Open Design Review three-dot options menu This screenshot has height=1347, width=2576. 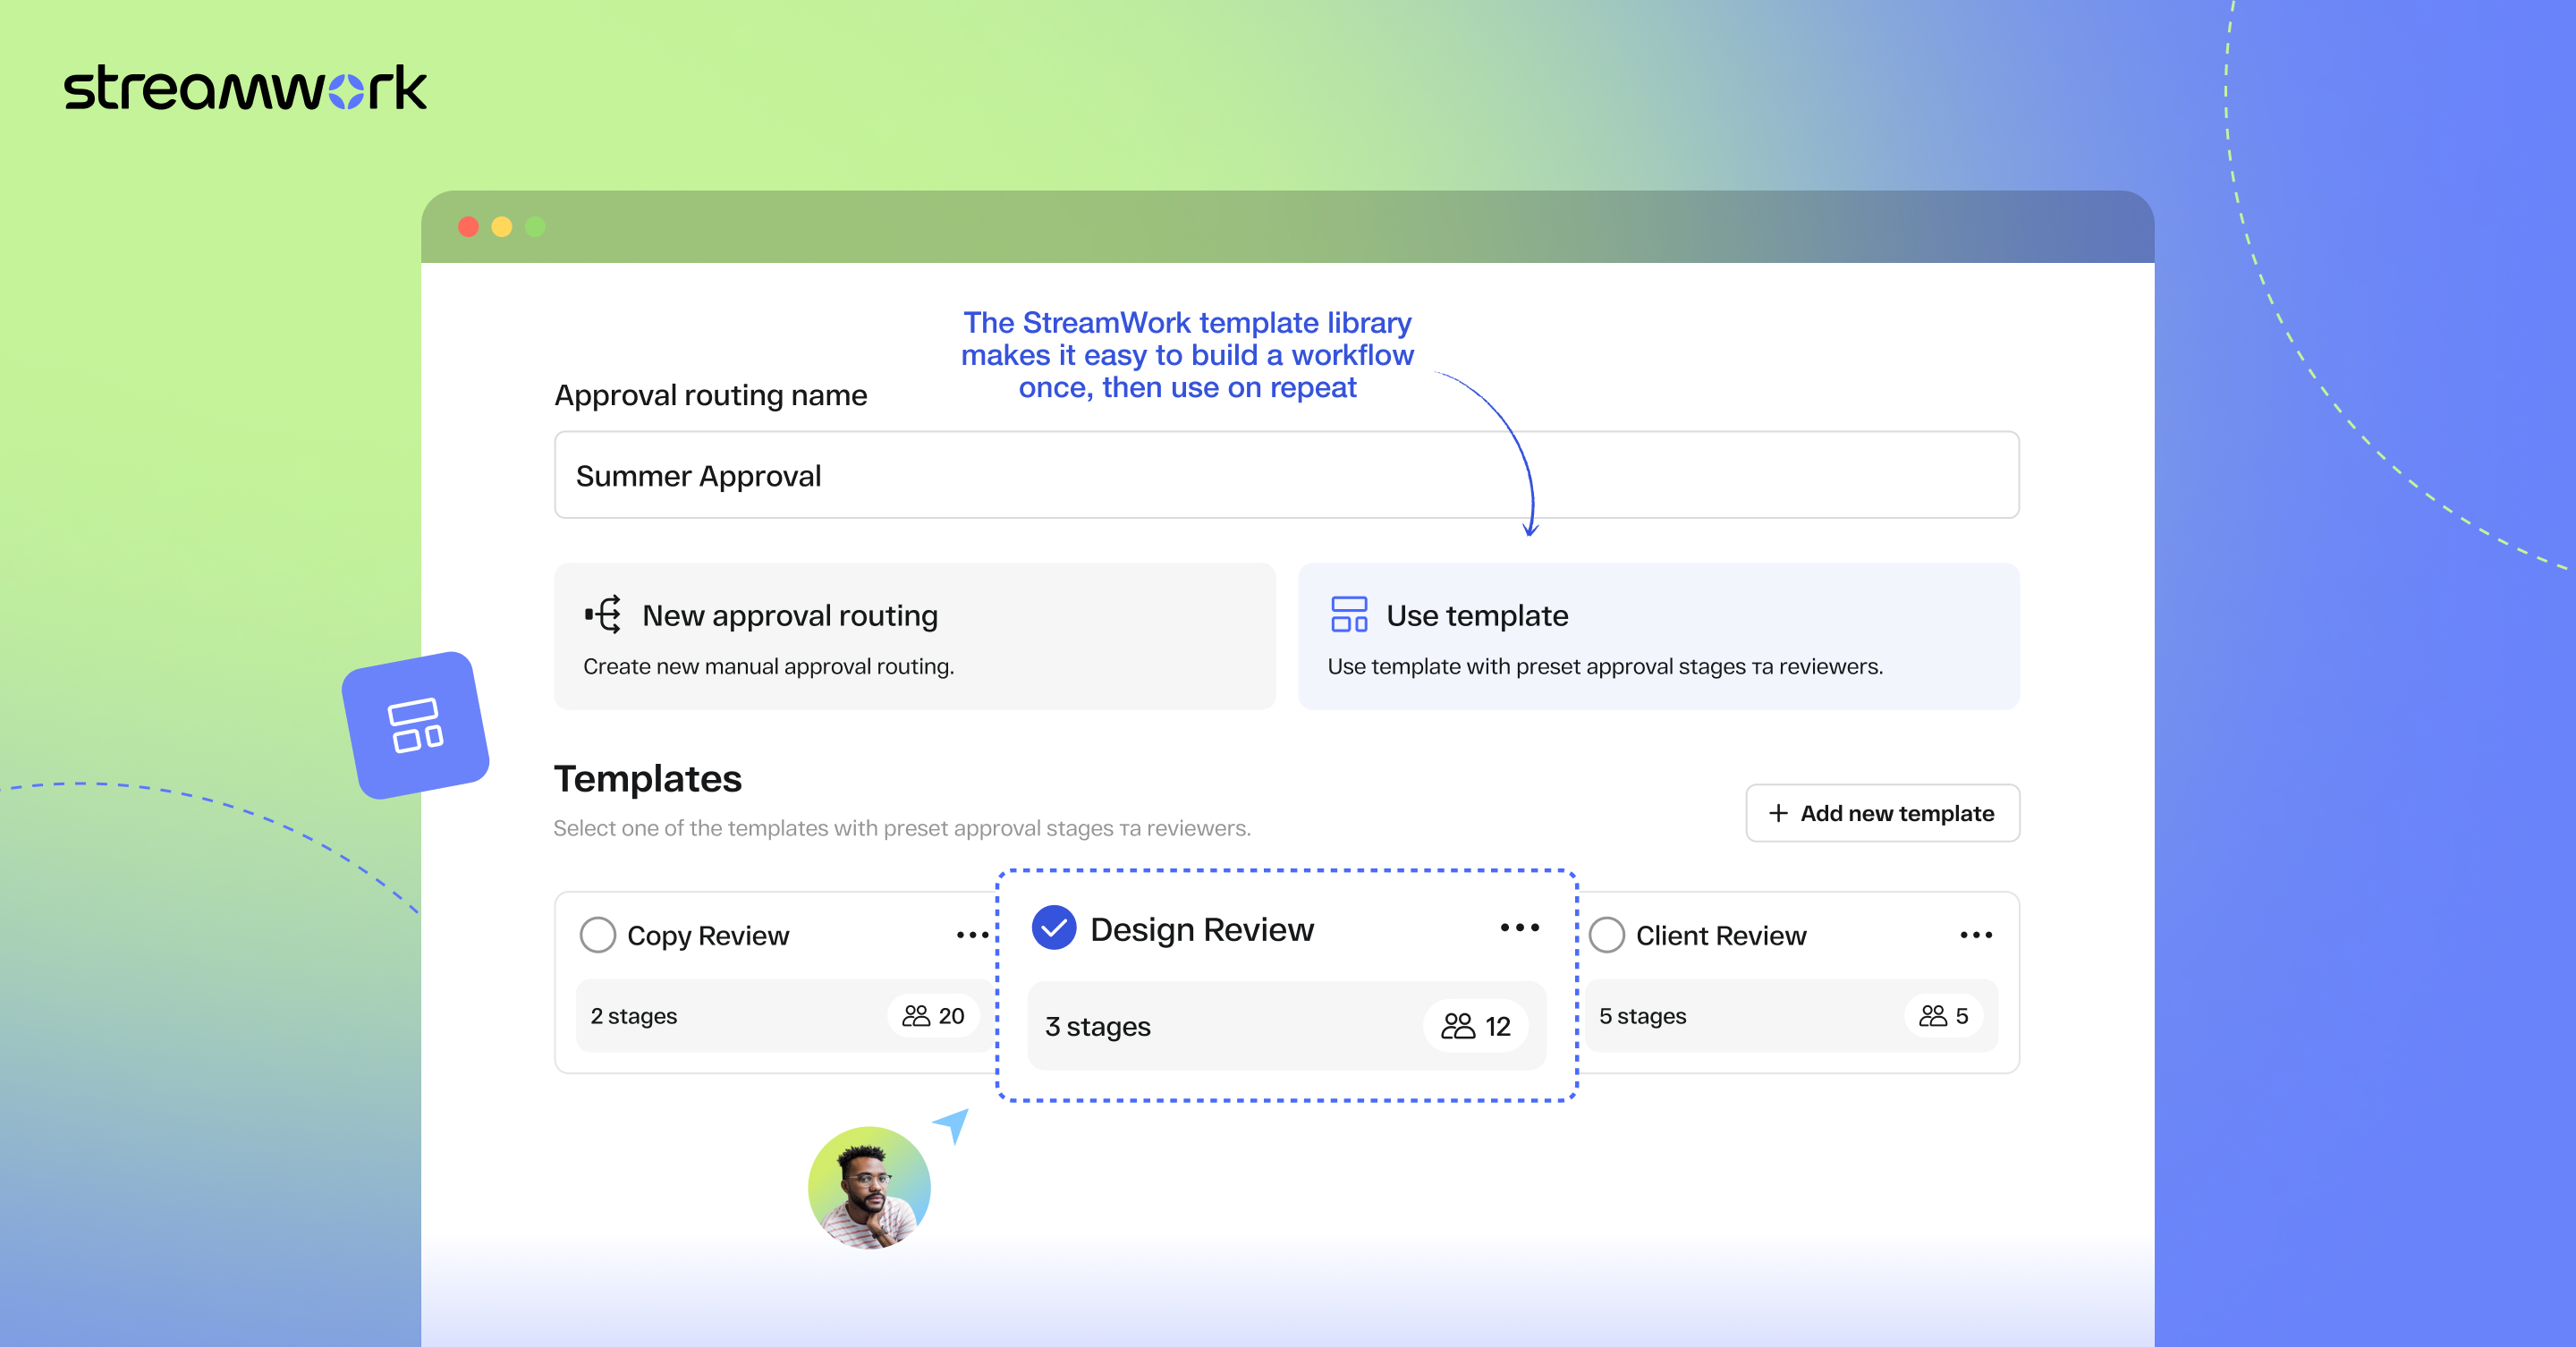1519,928
